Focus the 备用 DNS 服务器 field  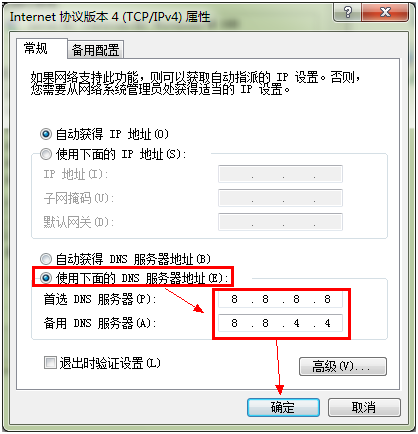tap(280, 323)
